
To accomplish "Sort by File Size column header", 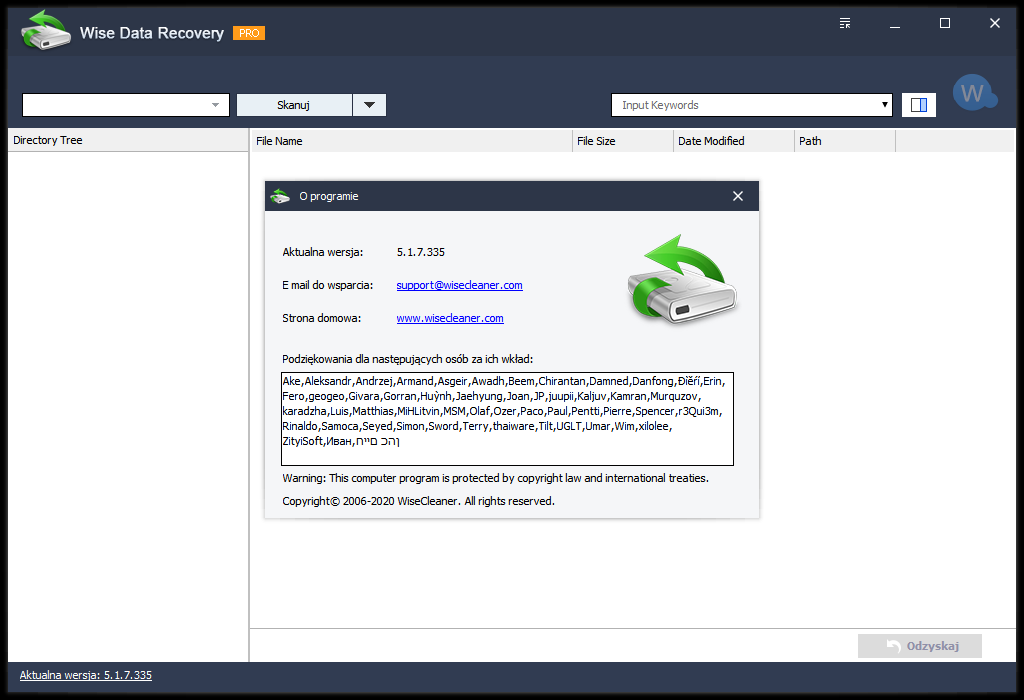I will pos(622,141).
